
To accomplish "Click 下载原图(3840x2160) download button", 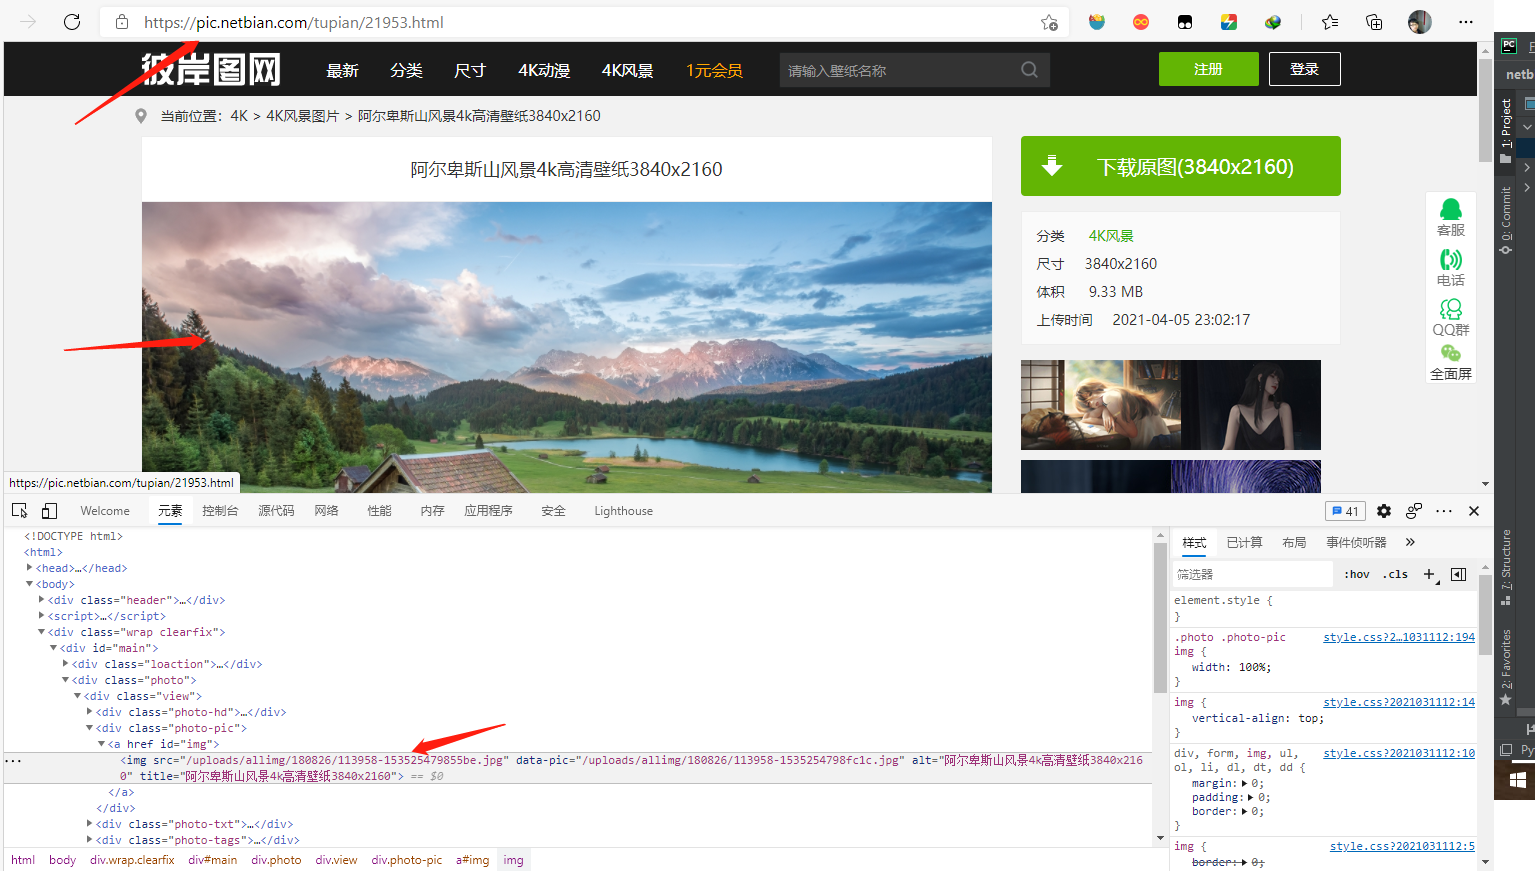I will [1180, 166].
